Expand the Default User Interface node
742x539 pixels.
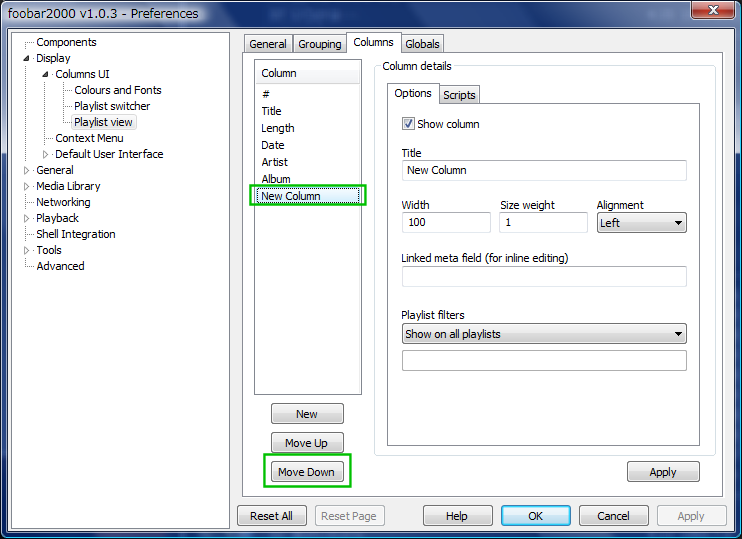45,154
